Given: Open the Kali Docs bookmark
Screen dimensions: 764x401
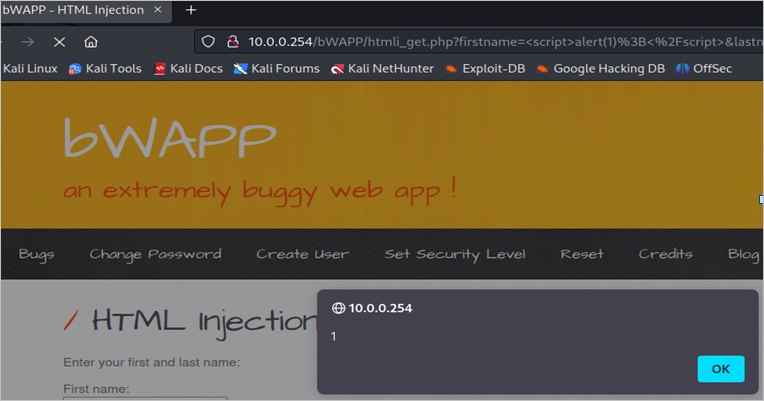Looking at the screenshot, I should (189, 69).
